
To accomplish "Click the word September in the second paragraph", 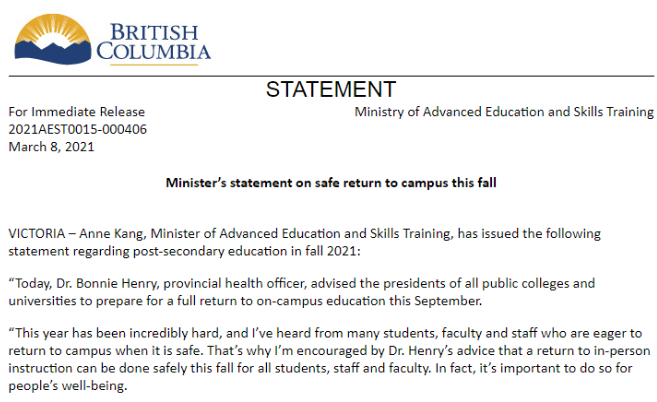I will tap(449, 300).
